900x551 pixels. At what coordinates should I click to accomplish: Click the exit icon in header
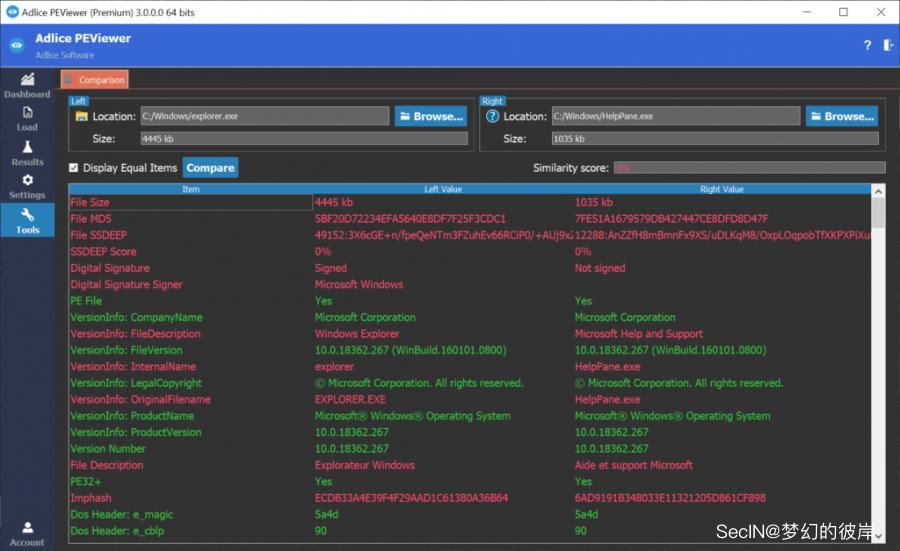tap(888, 45)
